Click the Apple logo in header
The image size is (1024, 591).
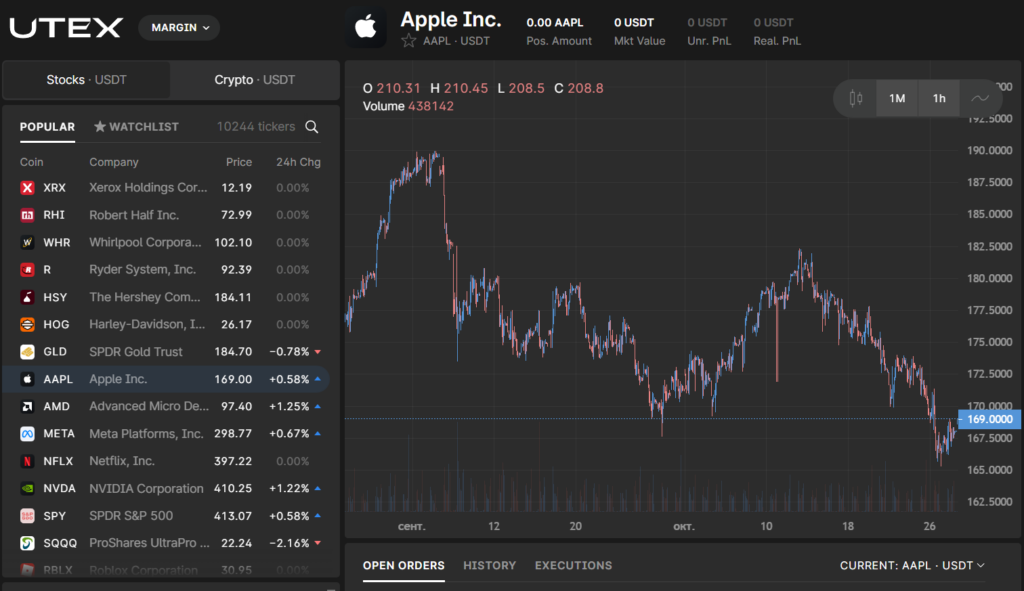(366, 27)
